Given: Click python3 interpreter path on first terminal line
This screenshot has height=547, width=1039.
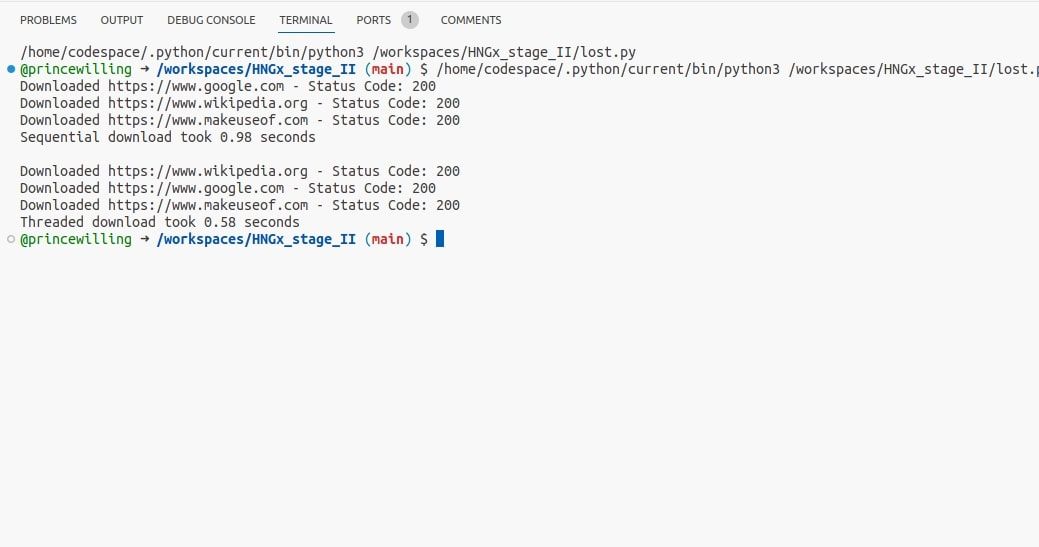Looking at the screenshot, I should point(192,52).
